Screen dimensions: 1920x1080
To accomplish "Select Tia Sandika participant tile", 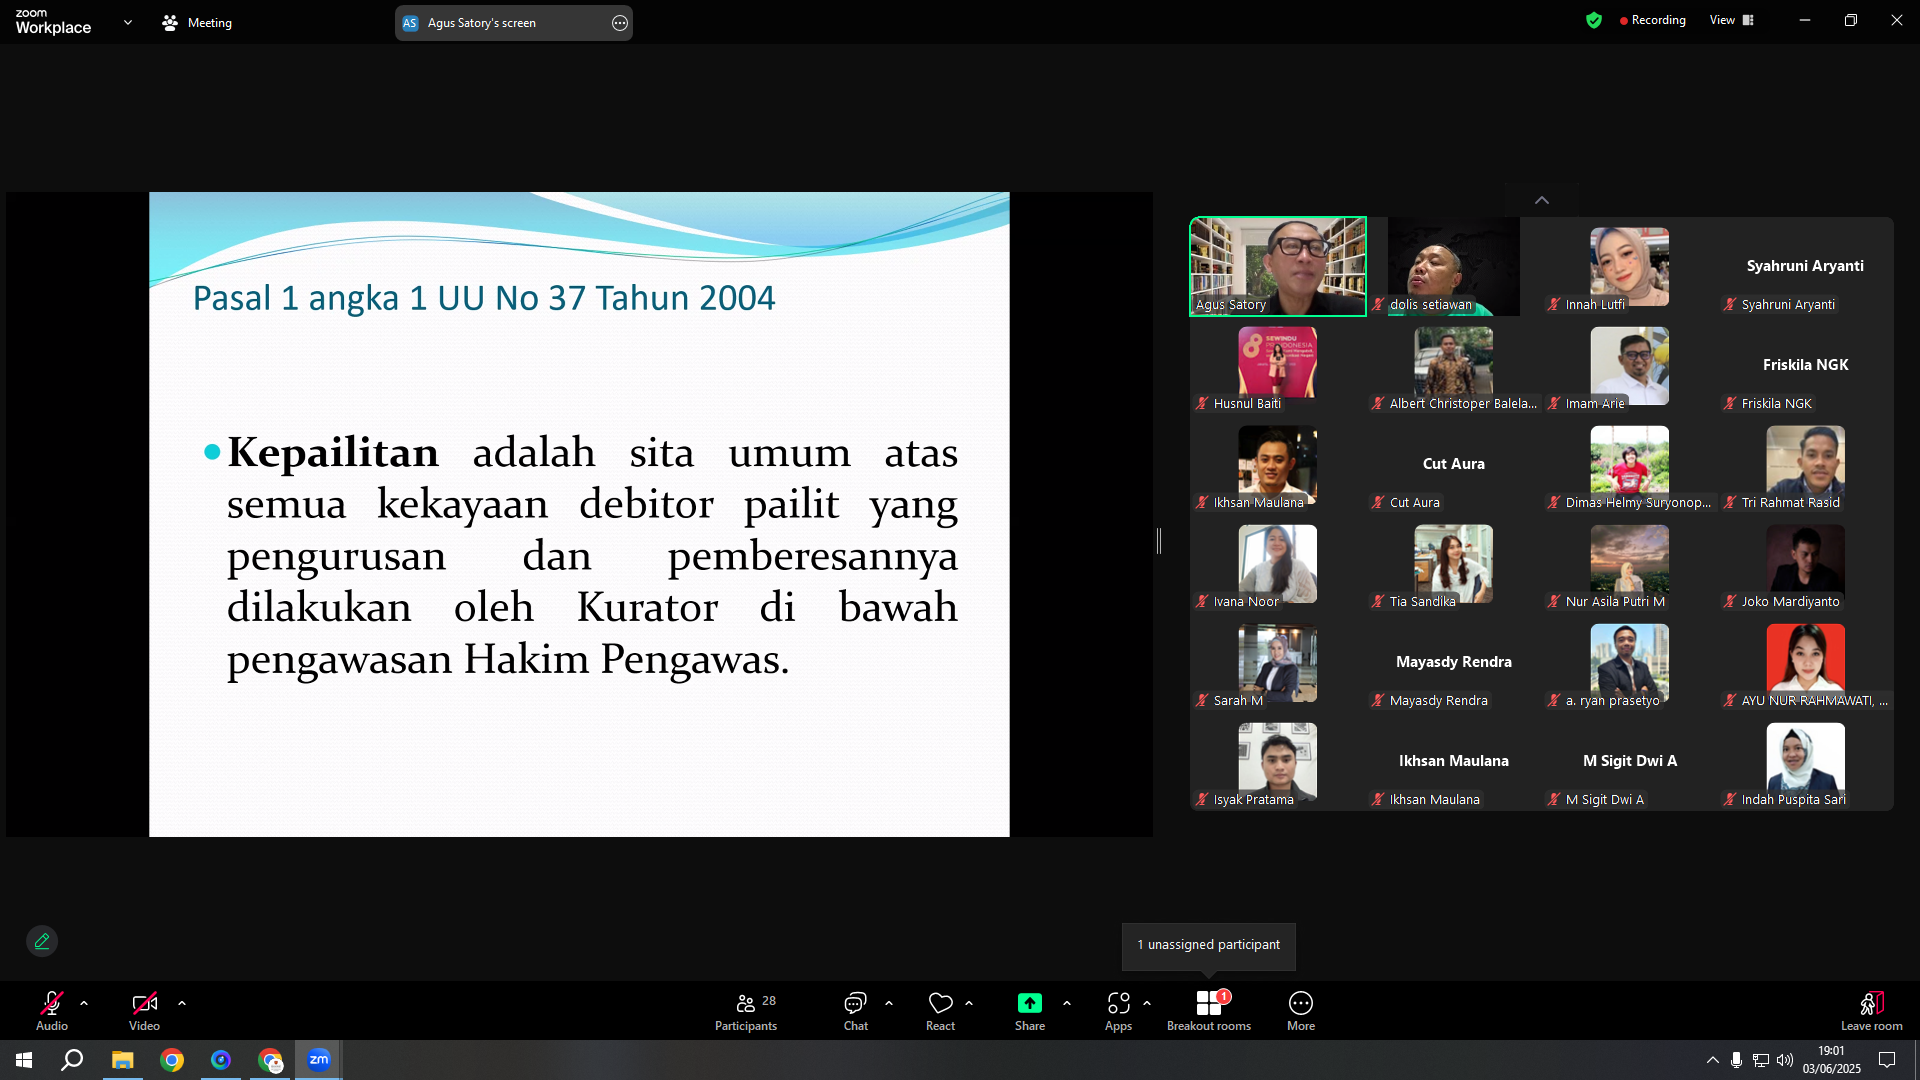I will [1454, 563].
